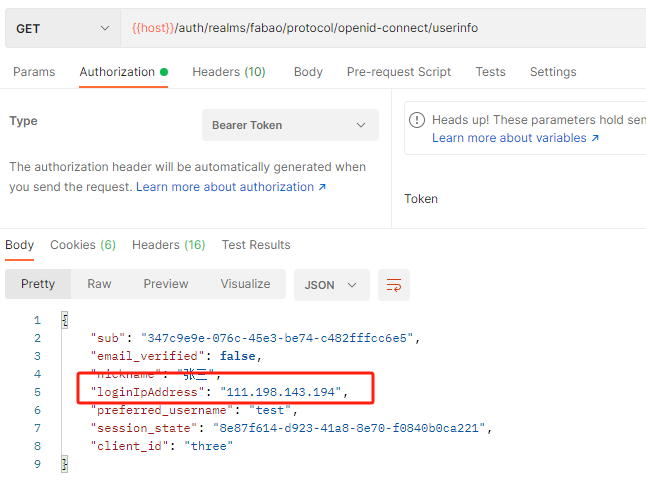Click the Heads up info icon
The height and width of the screenshot is (481, 646).
pos(419,120)
